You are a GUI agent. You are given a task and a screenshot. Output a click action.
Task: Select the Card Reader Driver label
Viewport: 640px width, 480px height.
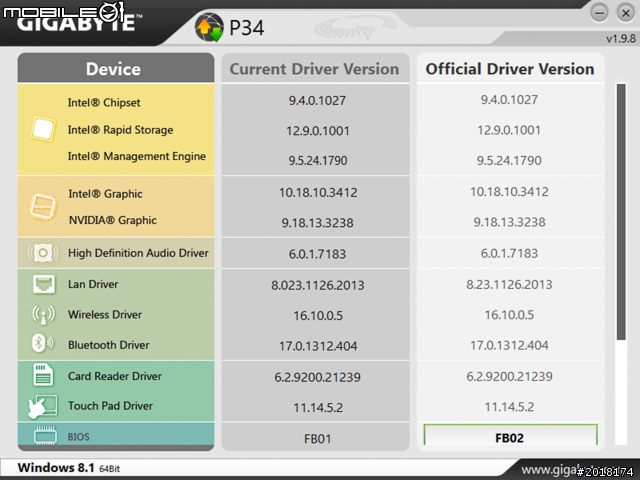tap(115, 376)
